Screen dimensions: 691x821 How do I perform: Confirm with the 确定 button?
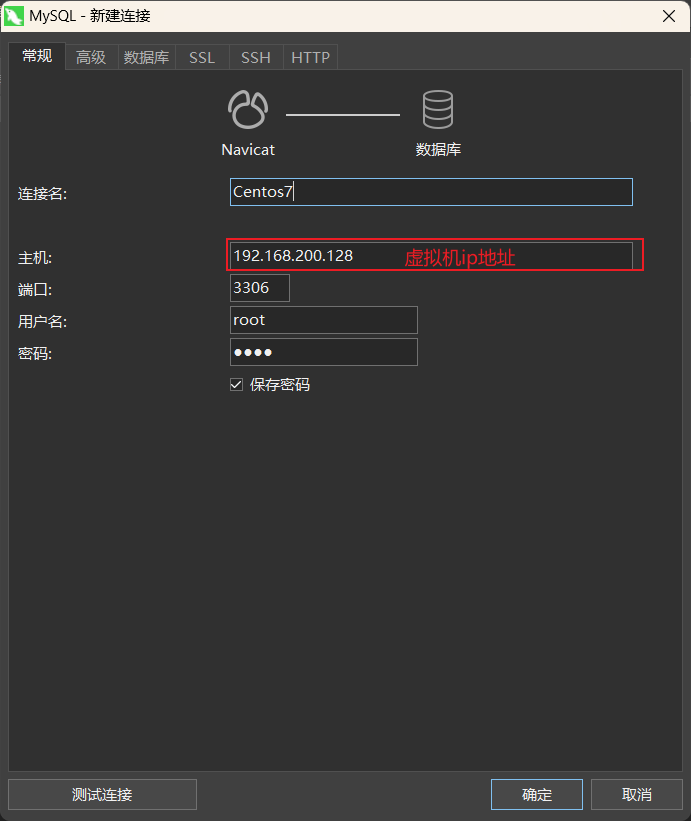click(x=537, y=795)
